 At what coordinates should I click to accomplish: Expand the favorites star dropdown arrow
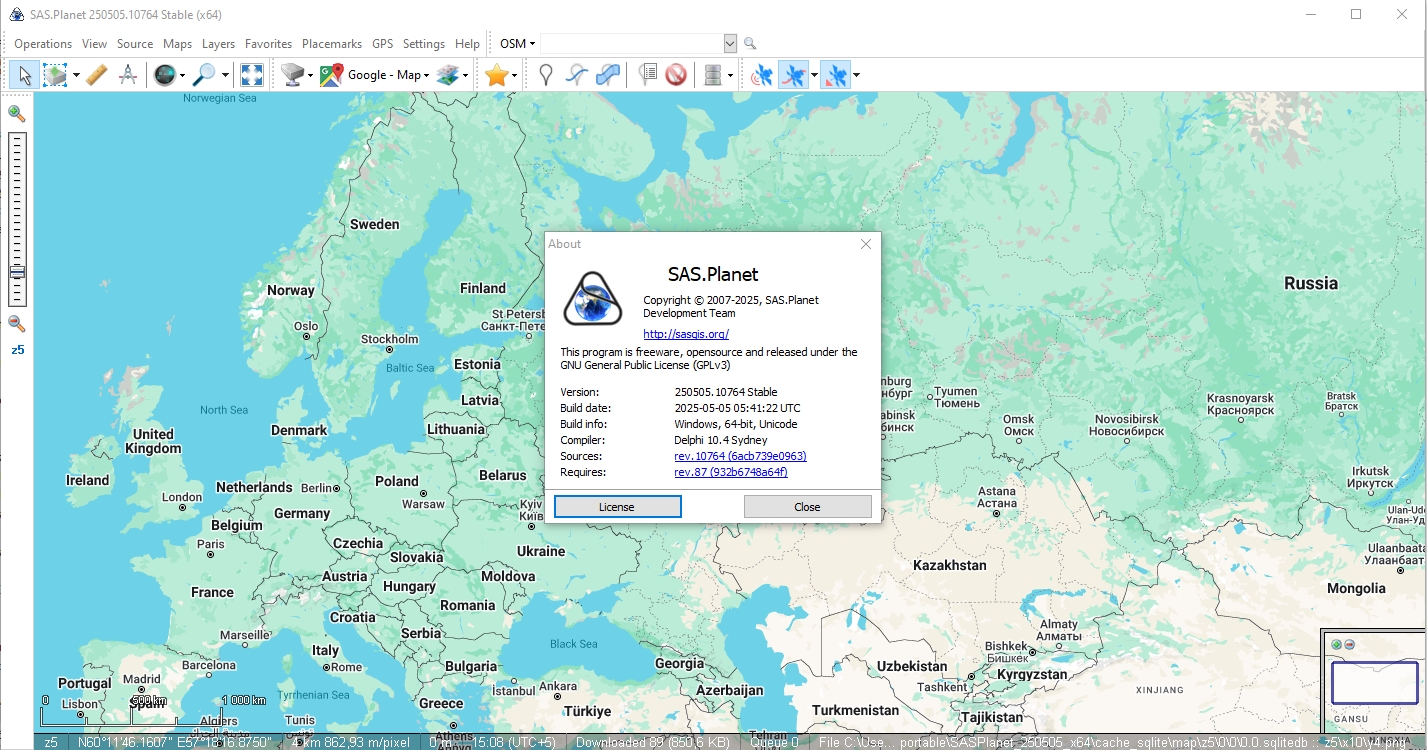[x=515, y=75]
